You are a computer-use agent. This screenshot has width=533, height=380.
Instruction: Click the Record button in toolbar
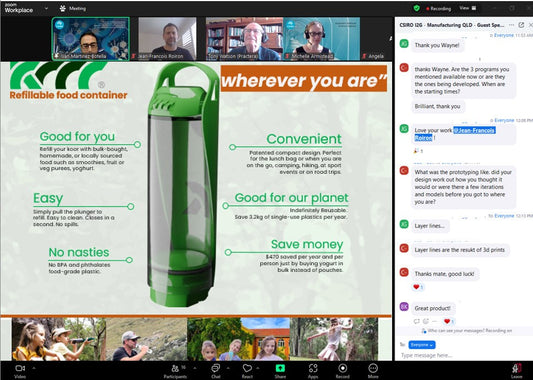(x=343, y=370)
